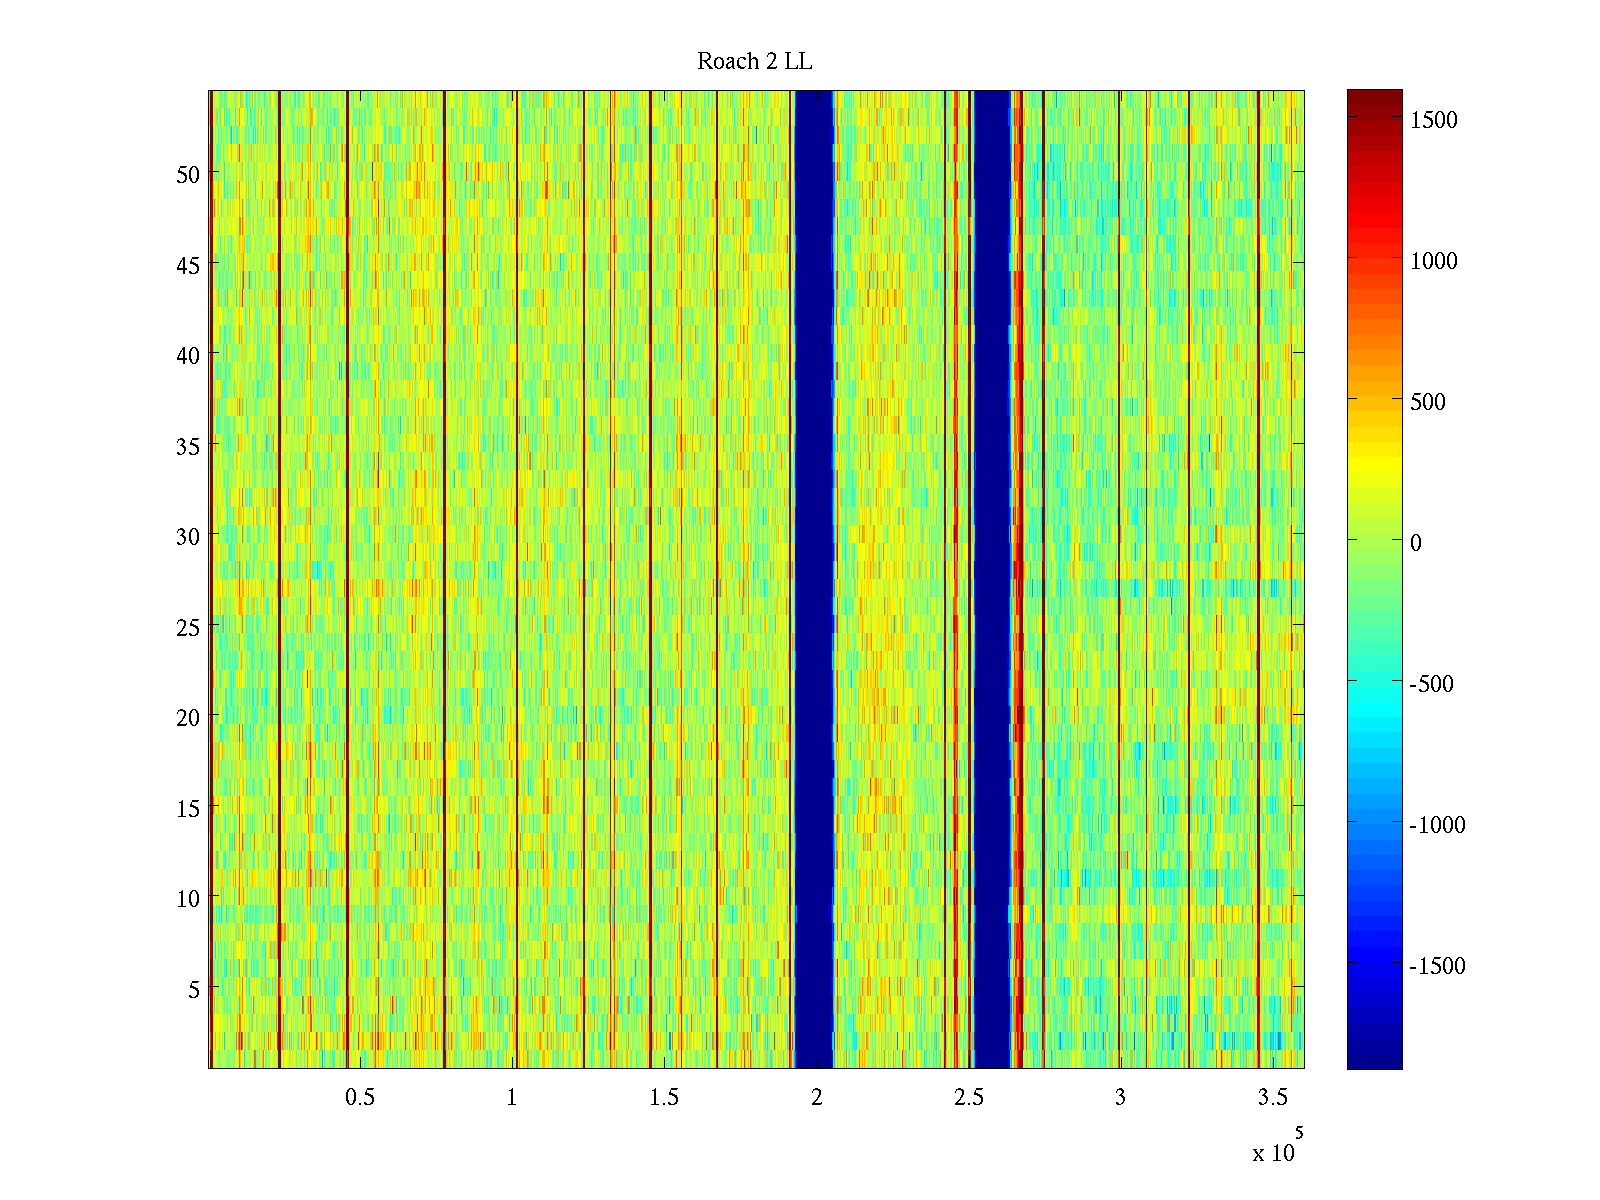Select the y-axis tick label 30
This screenshot has height=1200, width=1600.
(x=188, y=537)
